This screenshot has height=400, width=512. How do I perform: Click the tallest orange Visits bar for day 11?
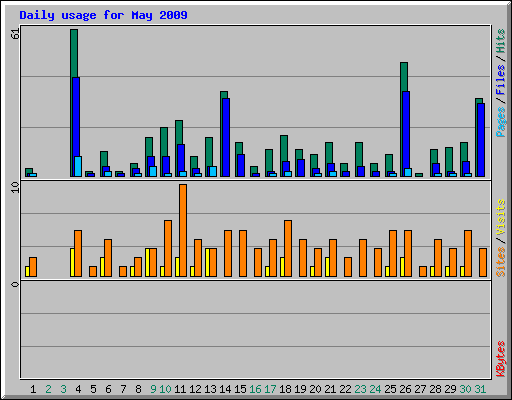pyautogui.click(x=183, y=230)
